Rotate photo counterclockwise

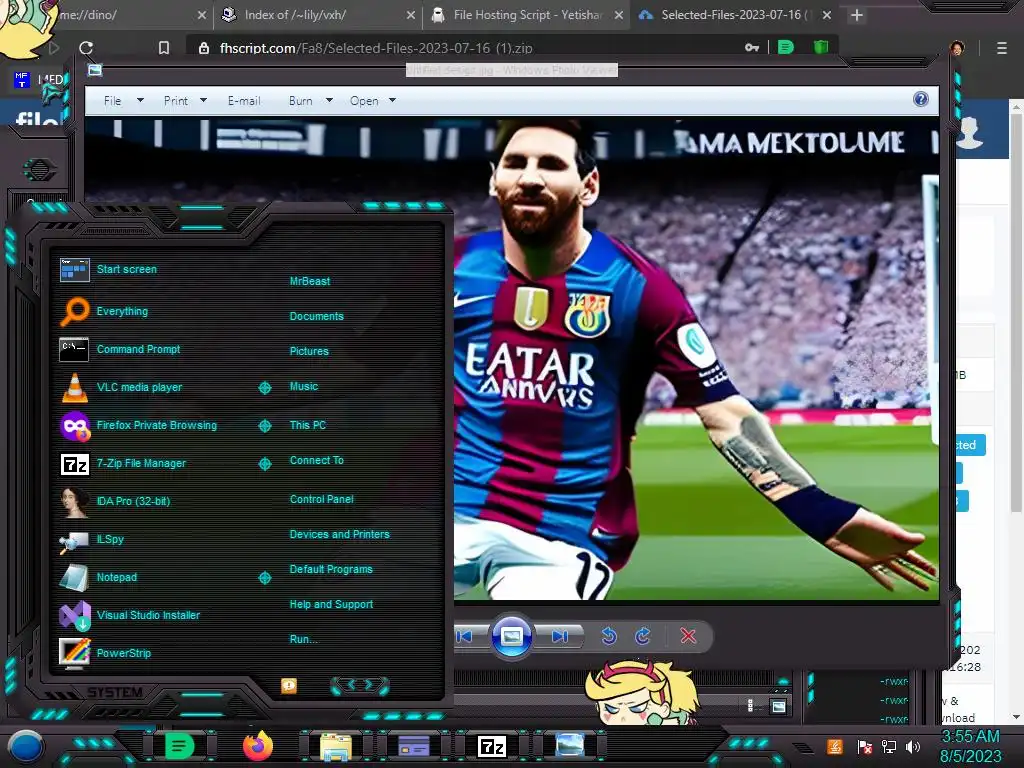click(609, 636)
